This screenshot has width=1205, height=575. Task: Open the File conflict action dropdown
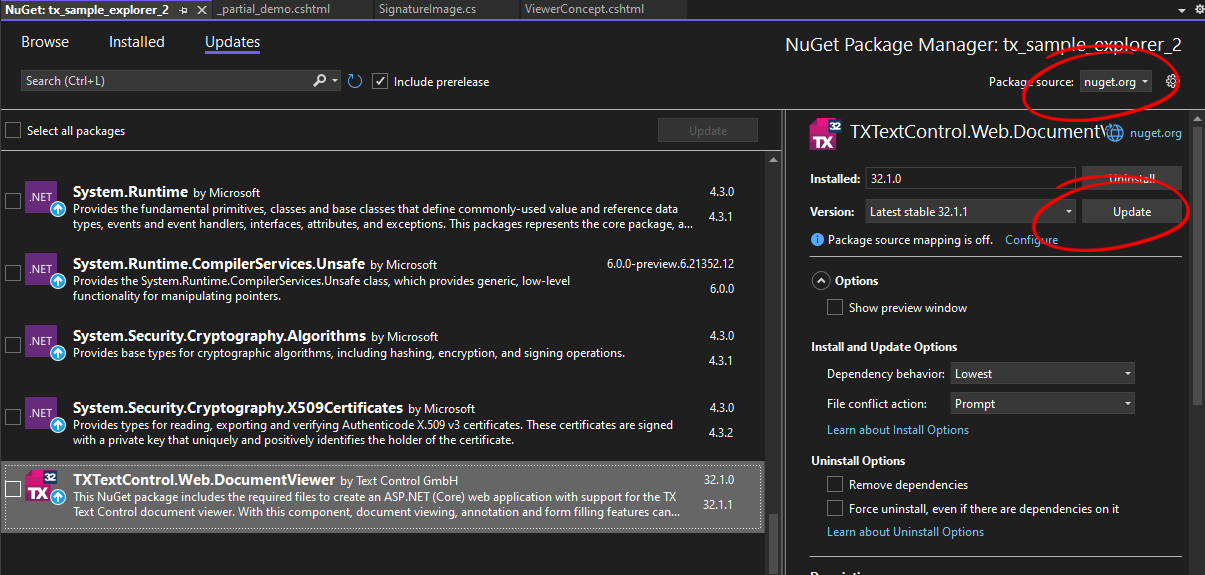point(1042,404)
